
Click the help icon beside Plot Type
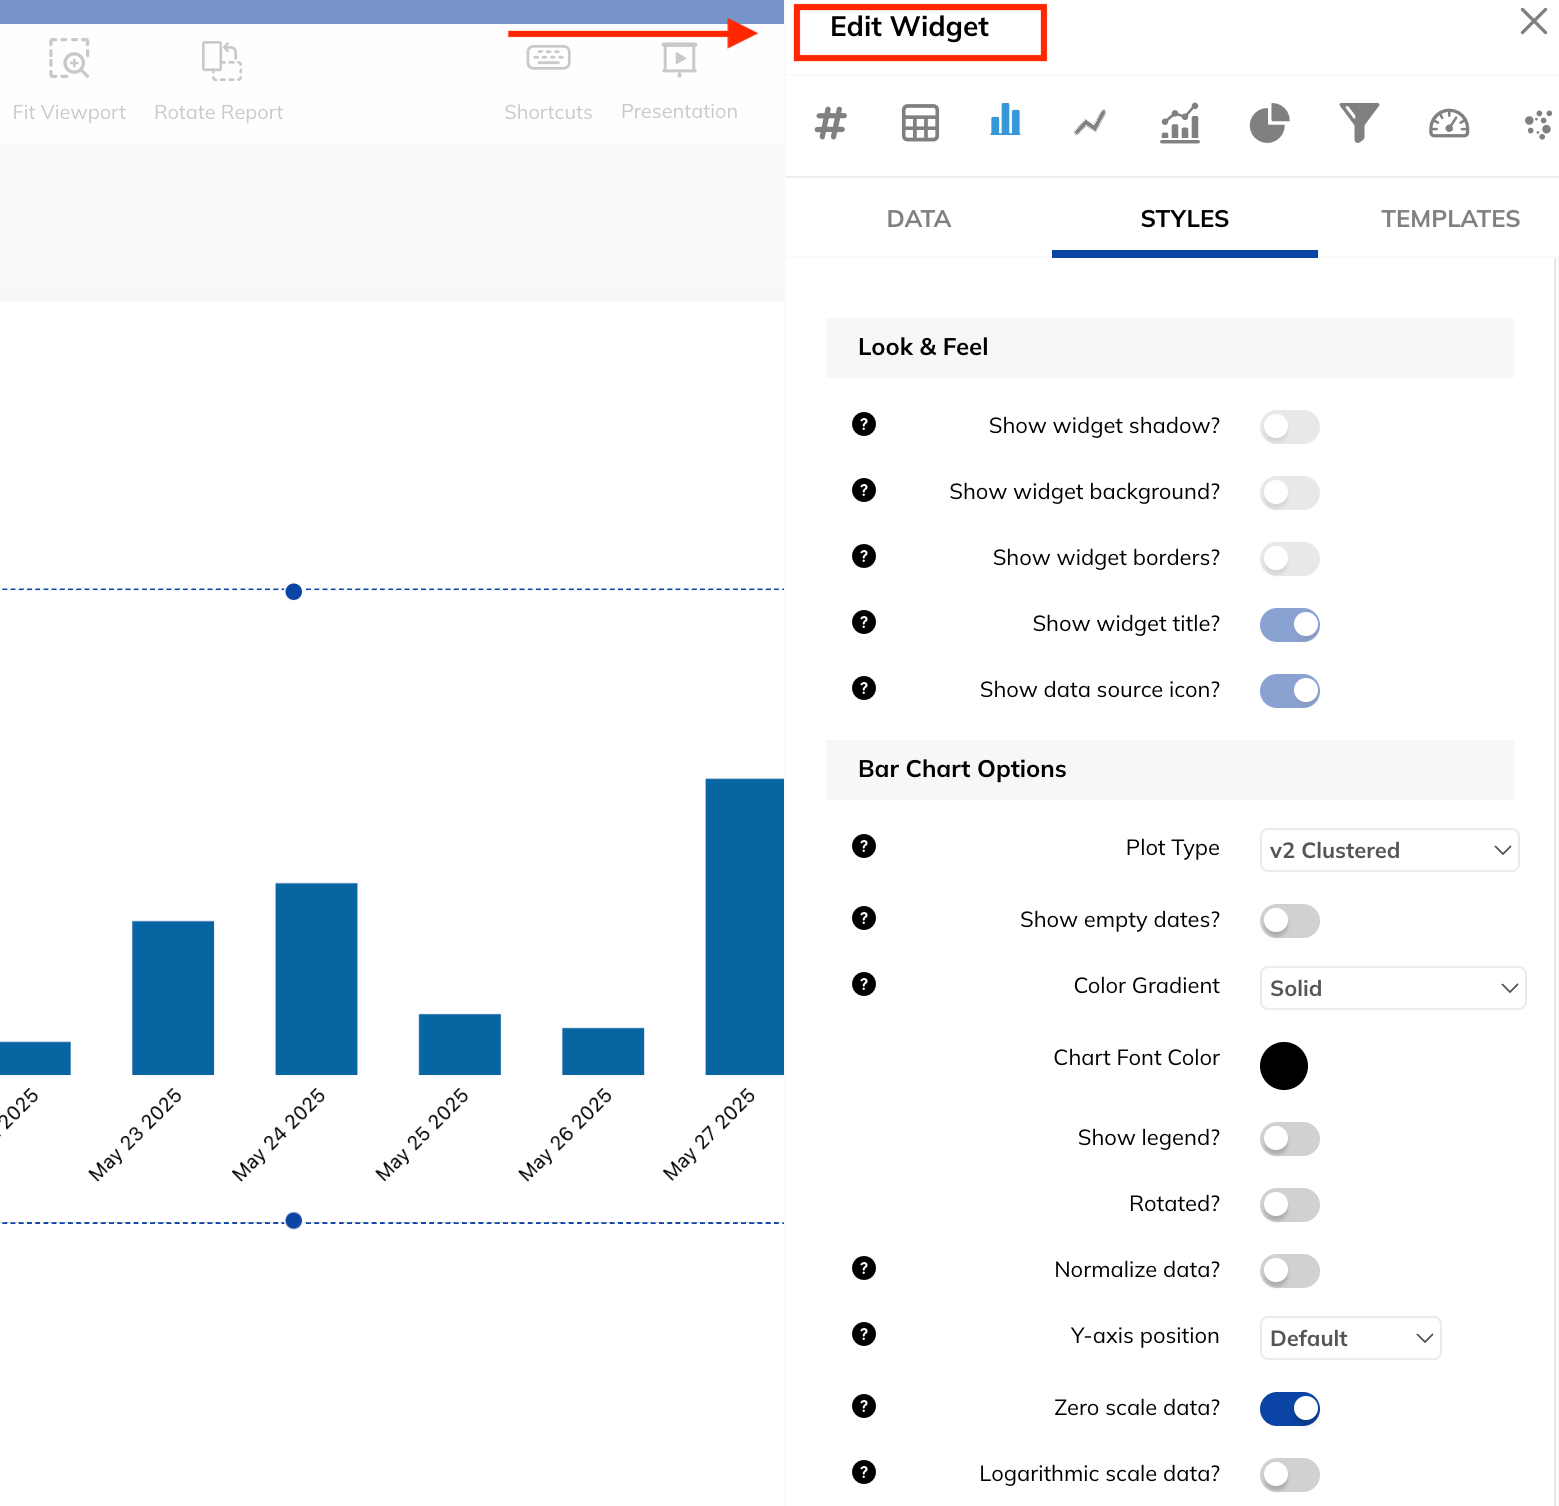(x=863, y=845)
